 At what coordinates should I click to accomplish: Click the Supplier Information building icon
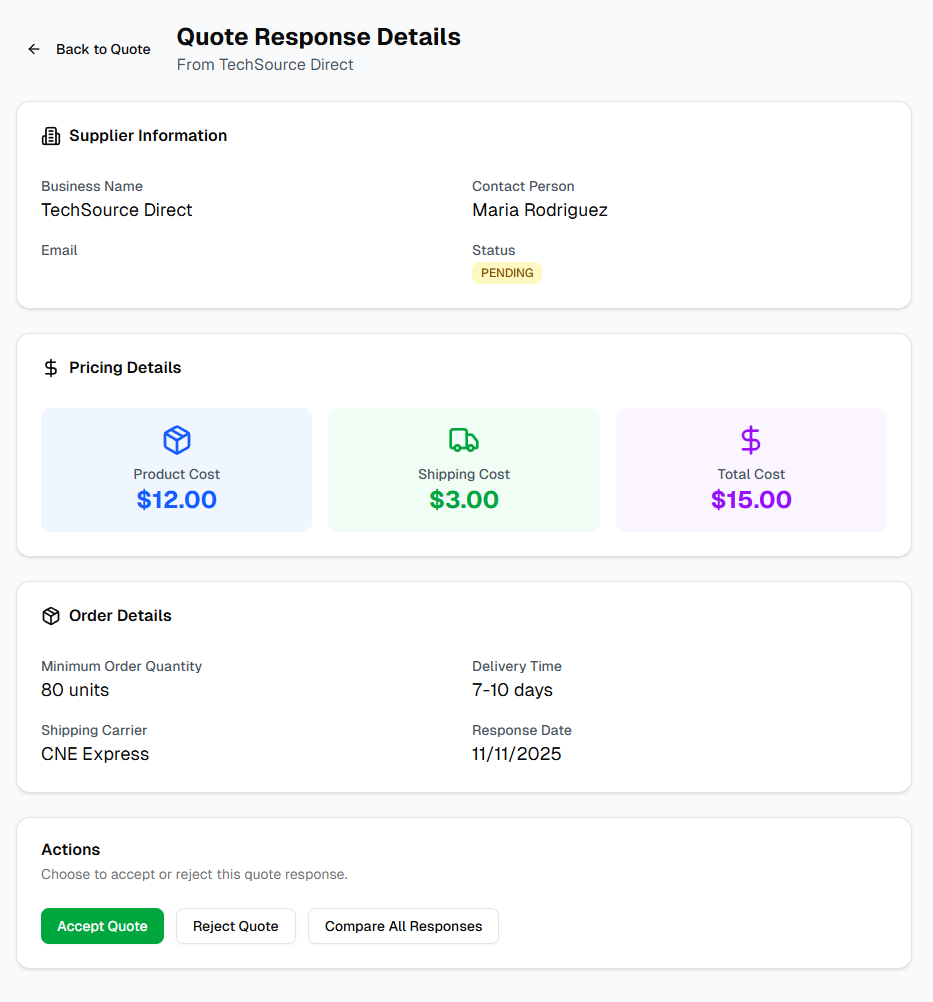point(51,136)
